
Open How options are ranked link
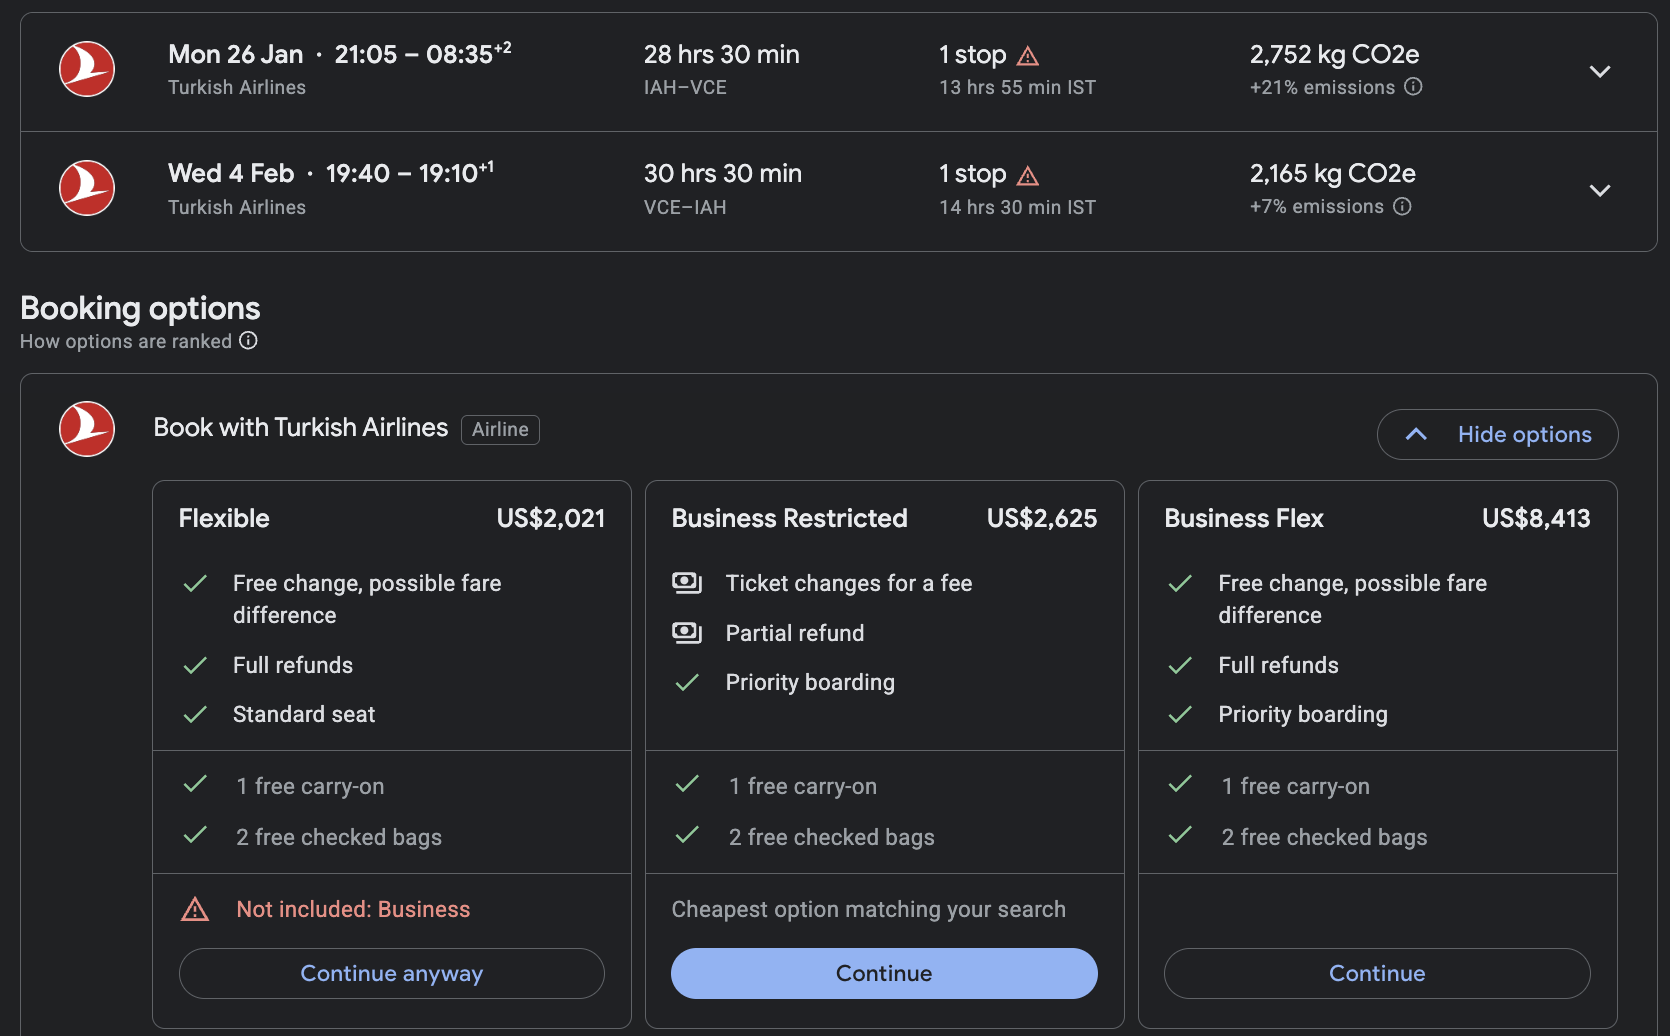126,341
